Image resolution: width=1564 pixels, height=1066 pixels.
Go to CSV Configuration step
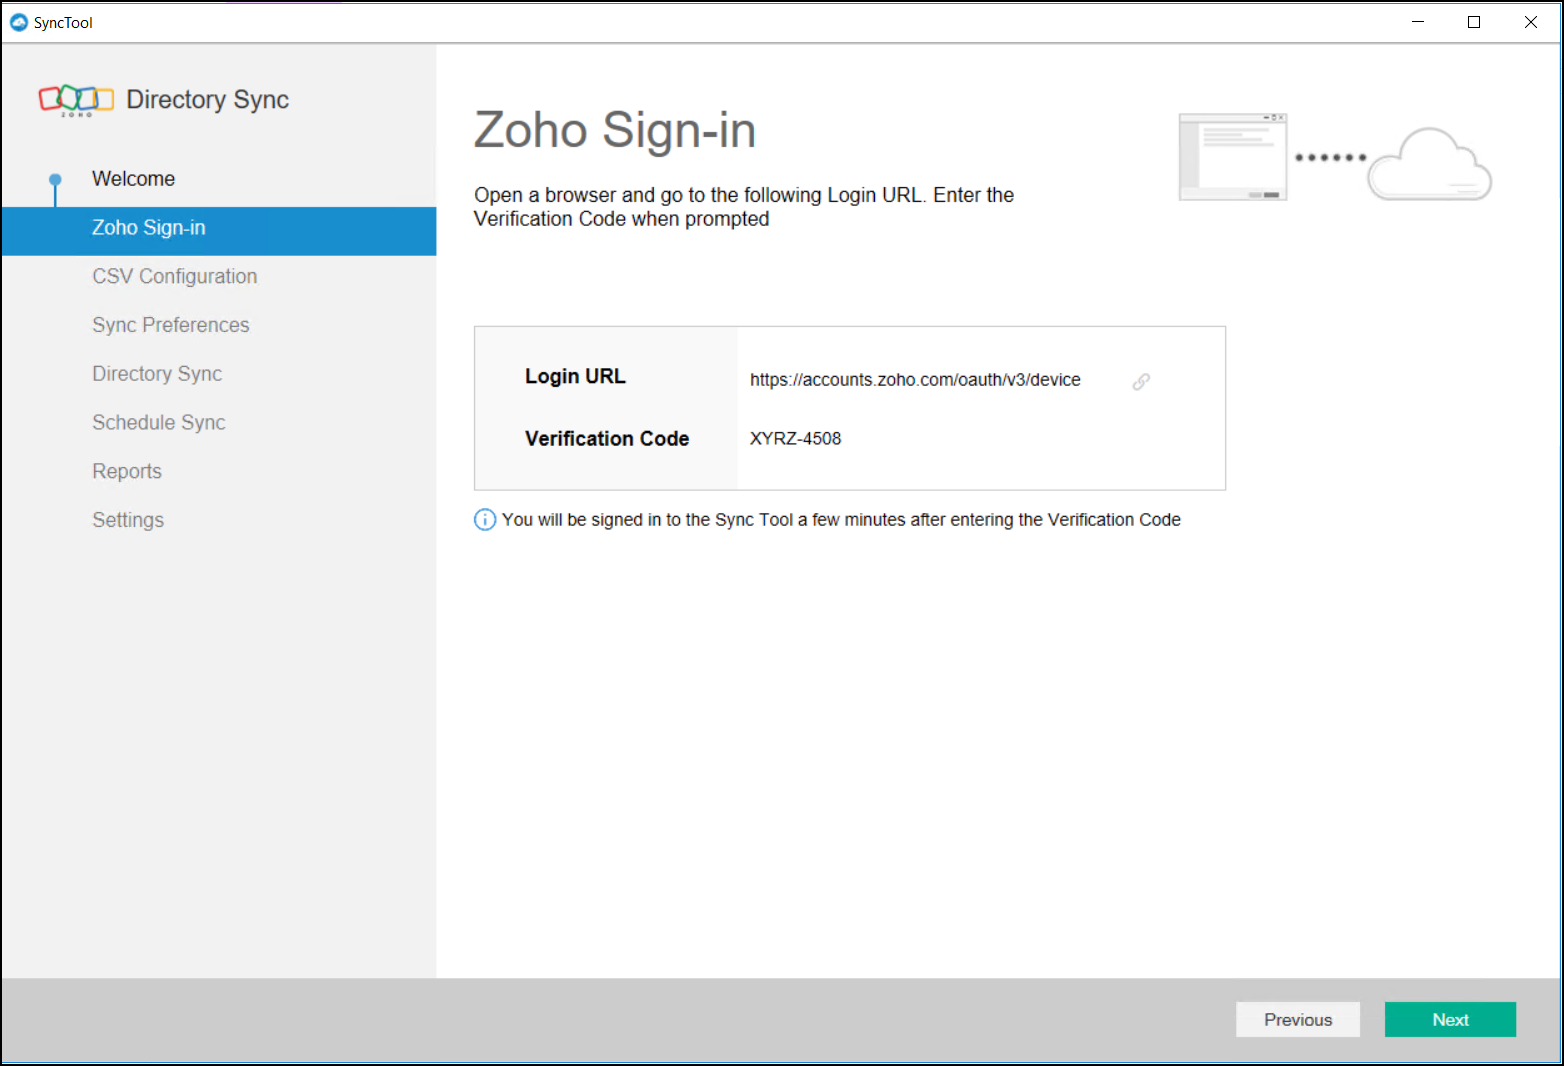pyautogui.click(x=175, y=277)
